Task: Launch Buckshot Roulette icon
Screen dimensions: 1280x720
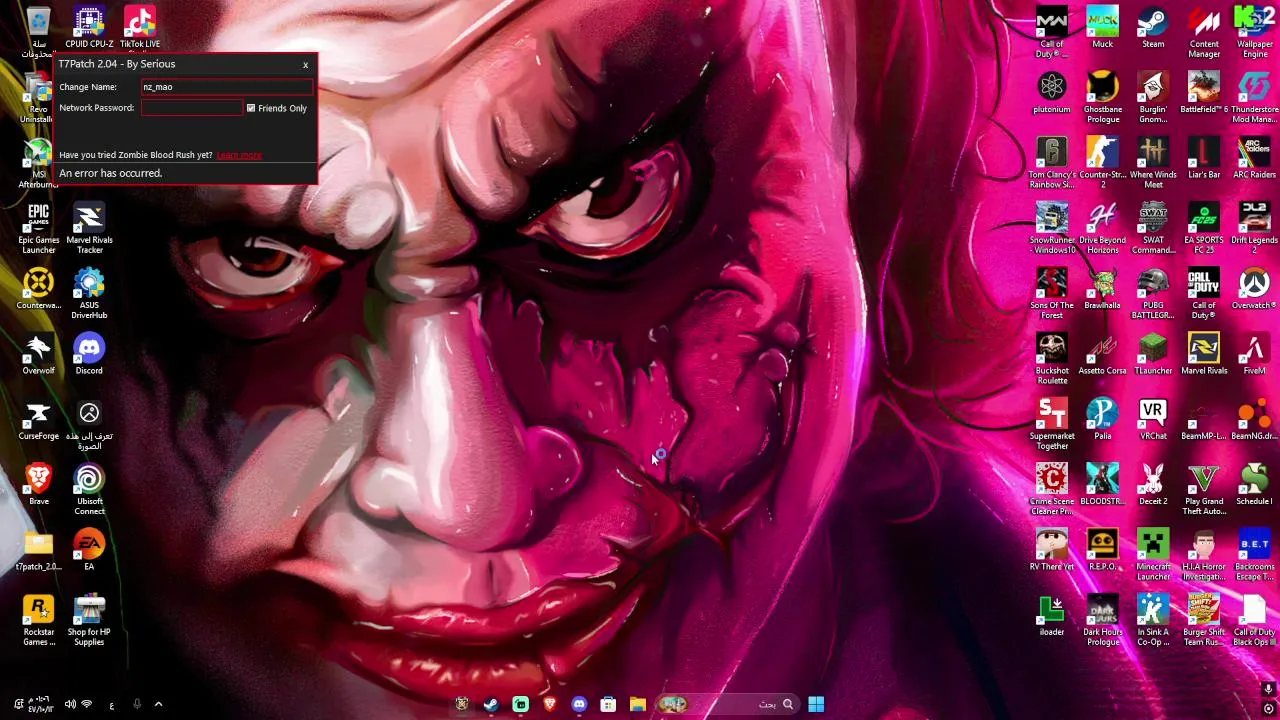Action: click(x=1052, y=359)
